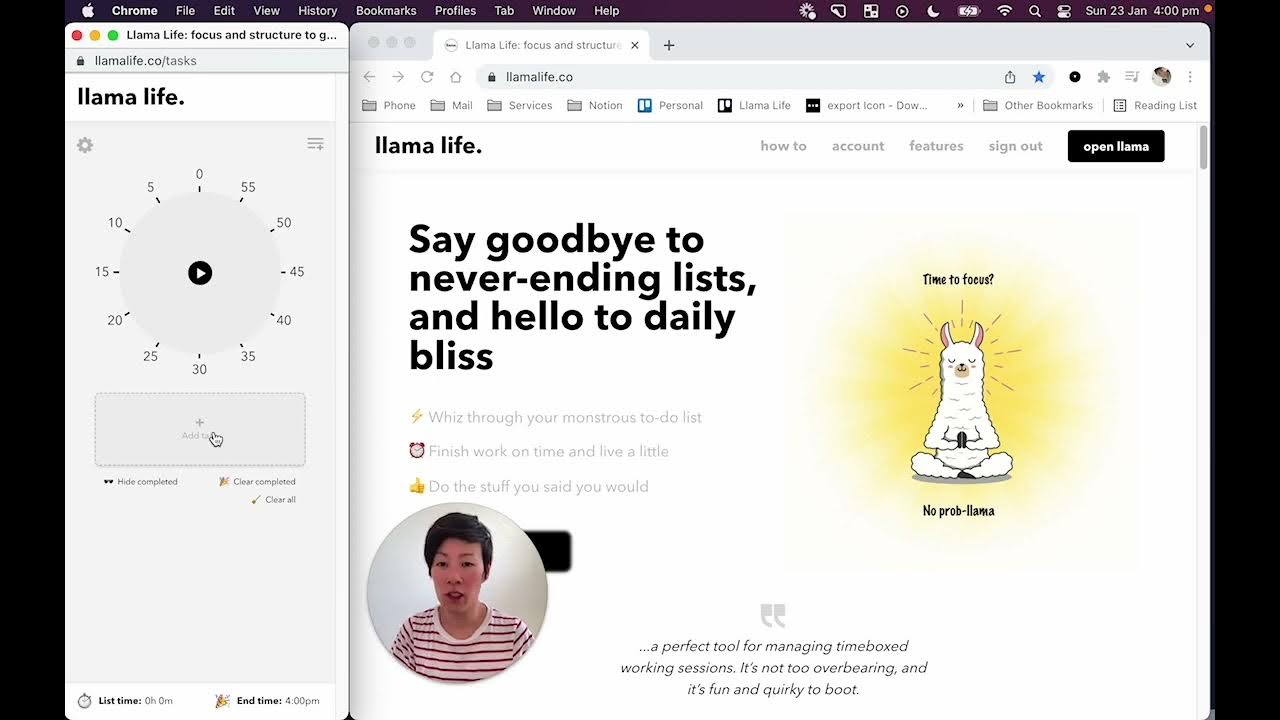Open the tab search chevron

(x=1190, y=45)
